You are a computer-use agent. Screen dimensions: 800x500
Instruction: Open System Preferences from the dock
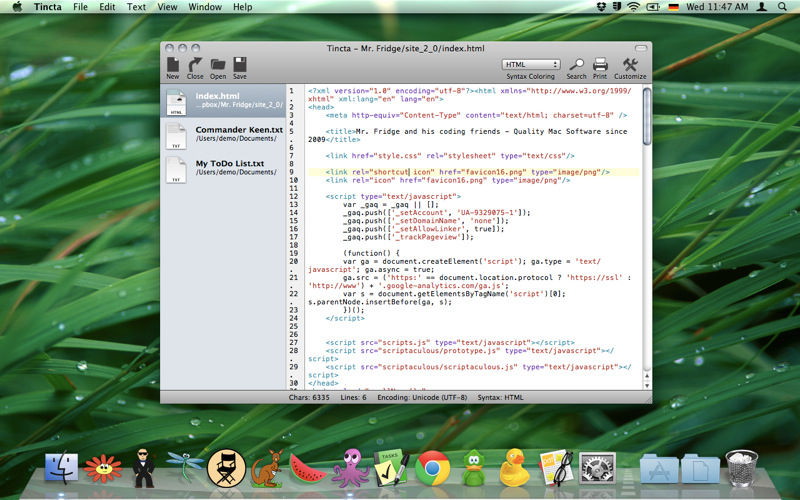click(597, 468)
